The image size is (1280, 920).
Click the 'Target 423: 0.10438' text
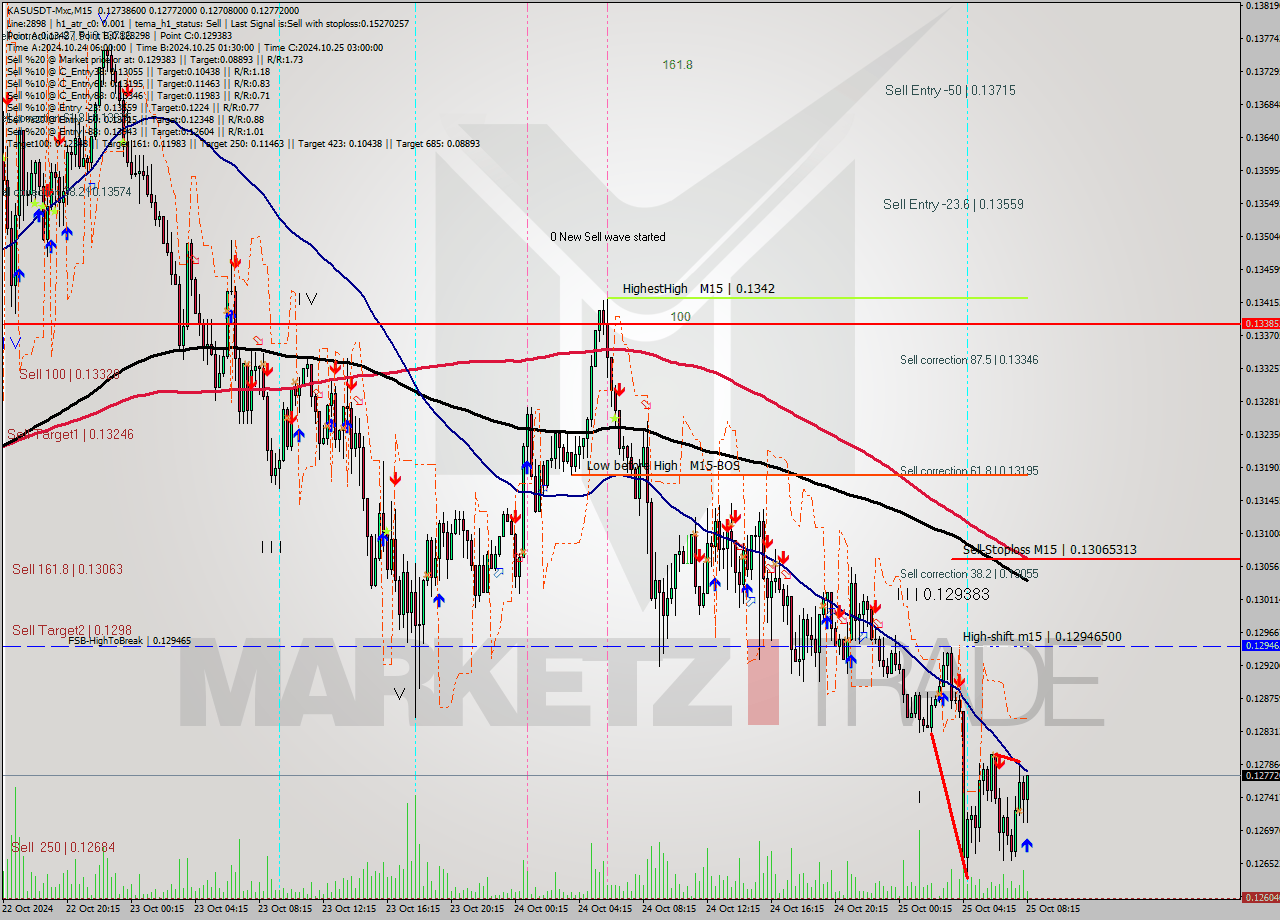pos(344,143)
